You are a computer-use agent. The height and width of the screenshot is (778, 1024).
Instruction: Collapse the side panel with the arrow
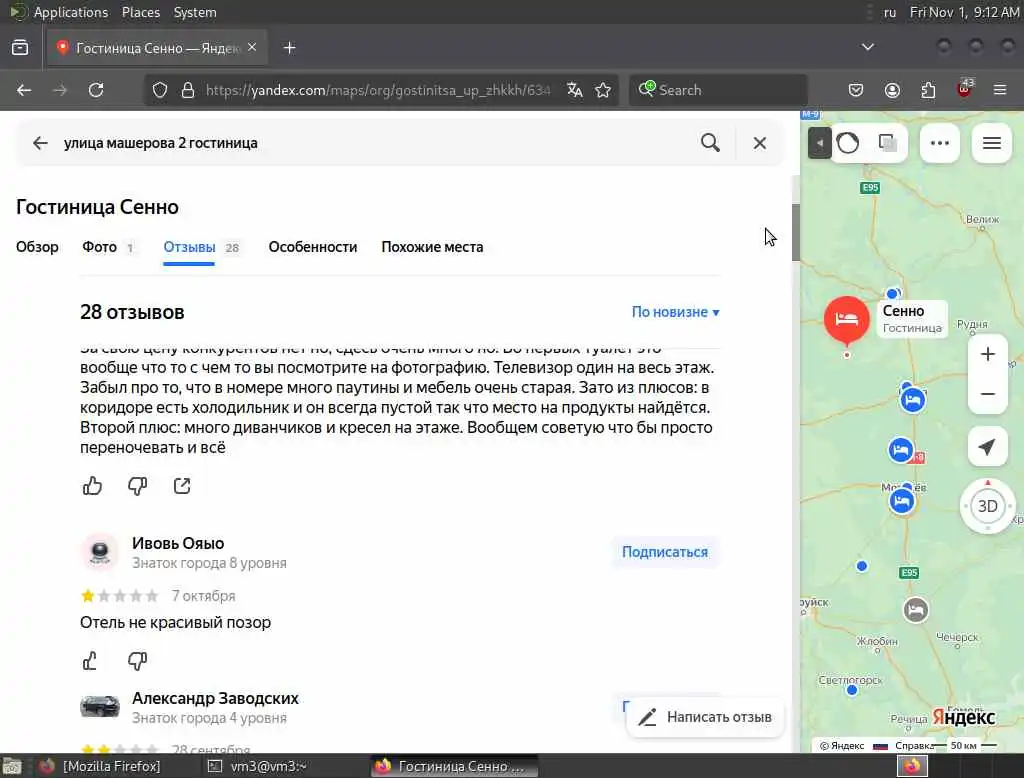(x=820, y=143)
